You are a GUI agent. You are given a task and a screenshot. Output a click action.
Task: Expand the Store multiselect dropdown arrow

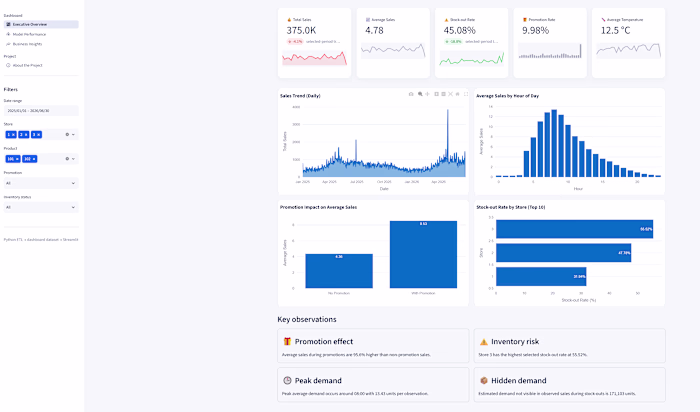pos(73,134)
